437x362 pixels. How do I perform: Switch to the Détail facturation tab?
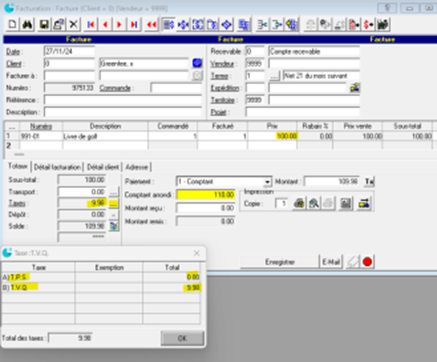point(57,167)
